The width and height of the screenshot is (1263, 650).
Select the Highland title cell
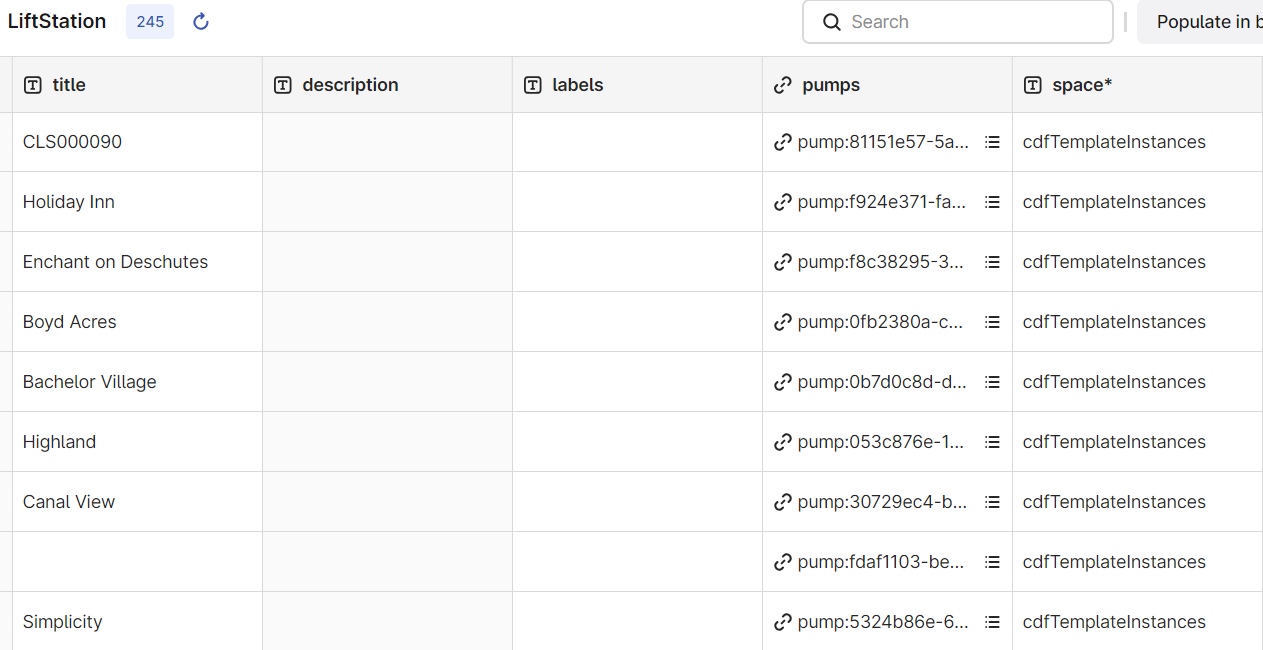pyautogui.click(x=137, y=442)
